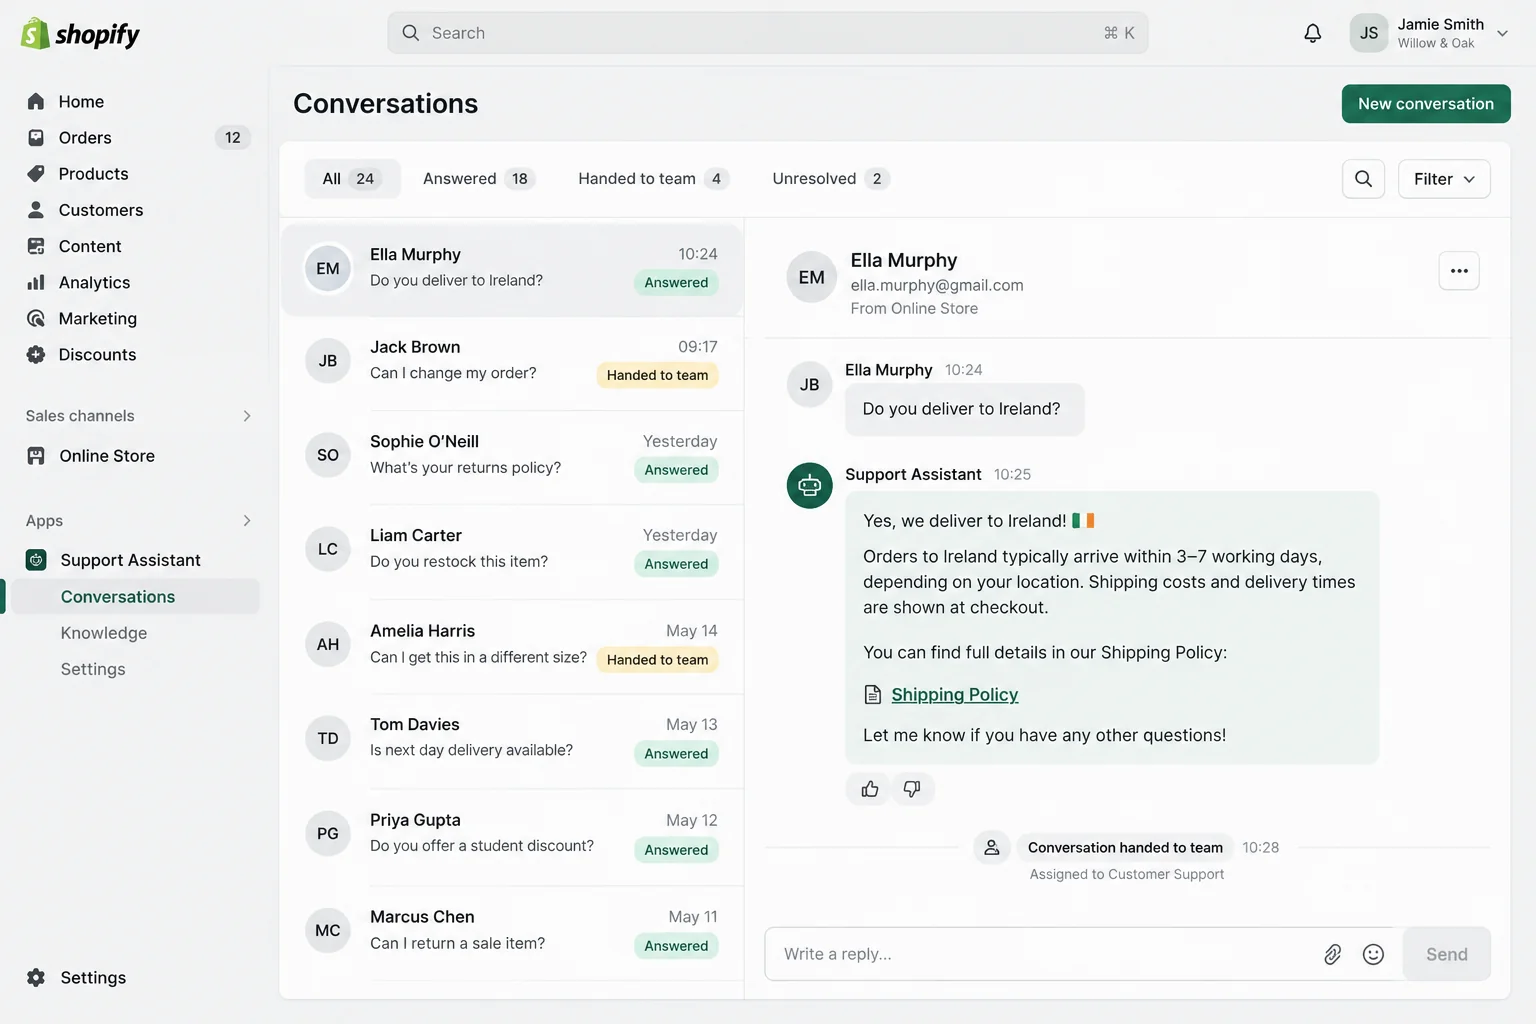
Task: Click the conversation search magnifier button
Action: coord(1363,179)
